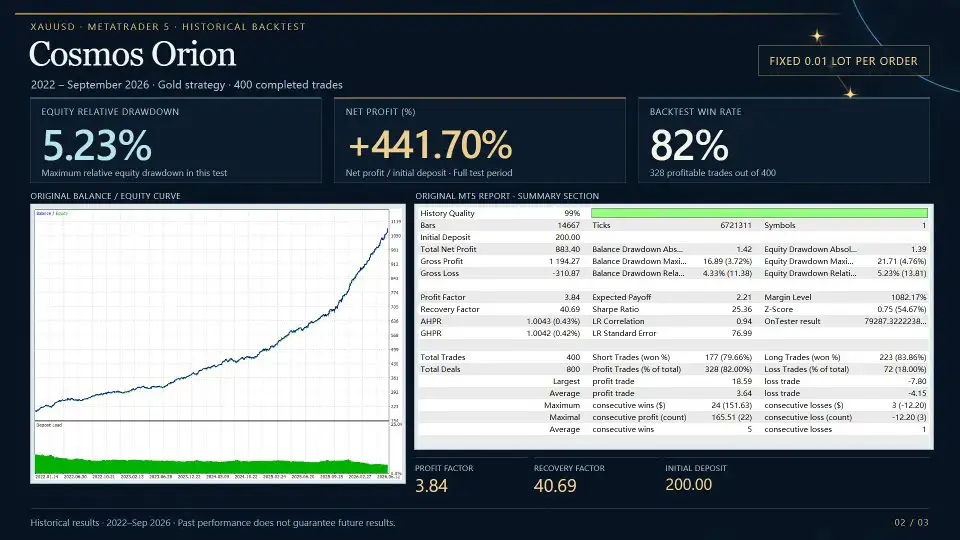
Task: Click the table value 5.23% (13.81)
Action: [902, 273]
